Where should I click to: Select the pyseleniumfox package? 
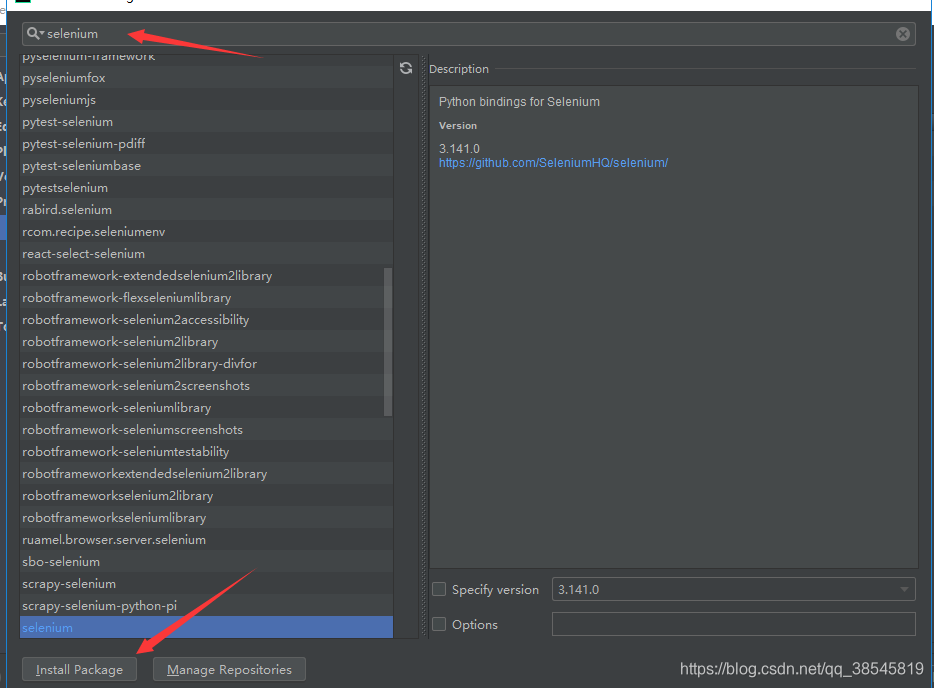206,77
